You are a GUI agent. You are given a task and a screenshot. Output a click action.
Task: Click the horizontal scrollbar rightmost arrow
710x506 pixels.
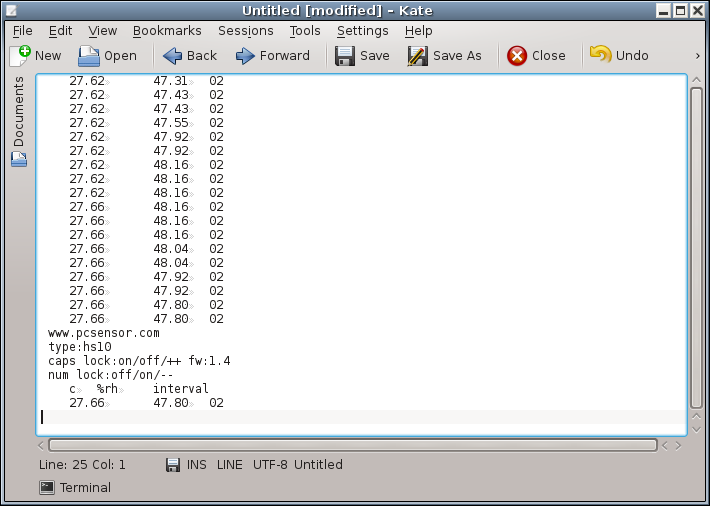pos(678,446)
